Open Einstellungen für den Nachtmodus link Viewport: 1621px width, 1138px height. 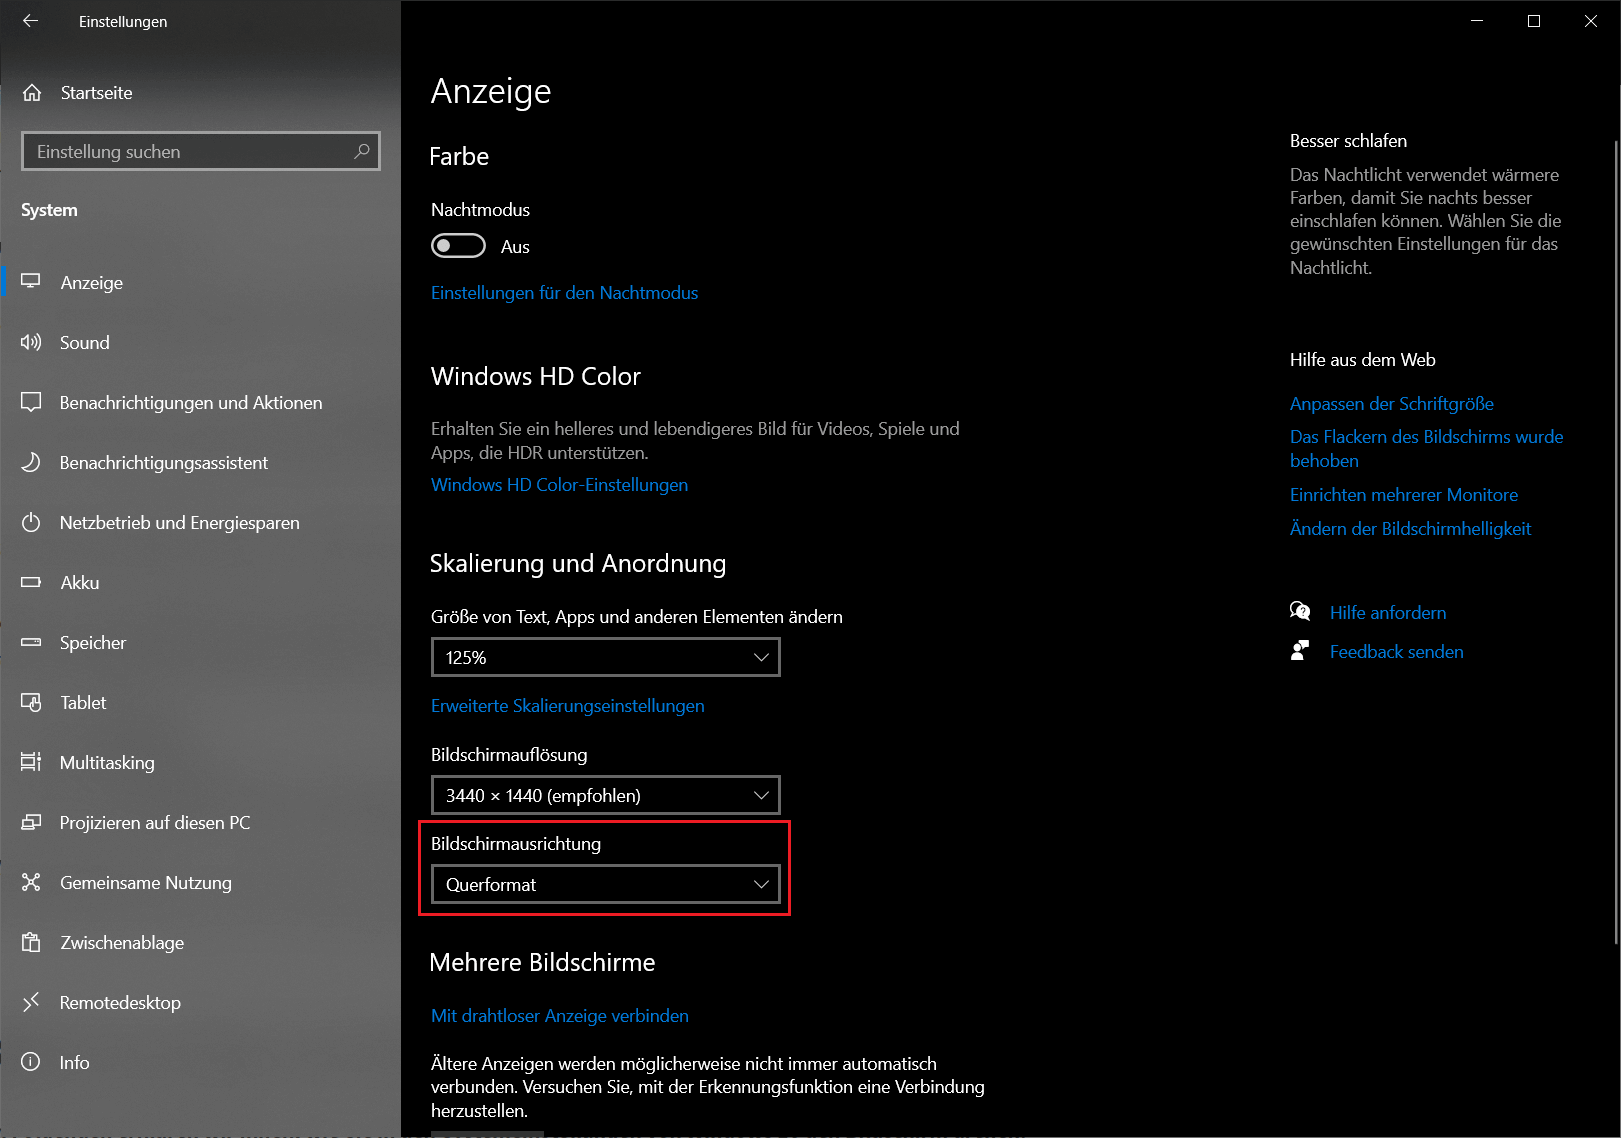pos(564,293)
